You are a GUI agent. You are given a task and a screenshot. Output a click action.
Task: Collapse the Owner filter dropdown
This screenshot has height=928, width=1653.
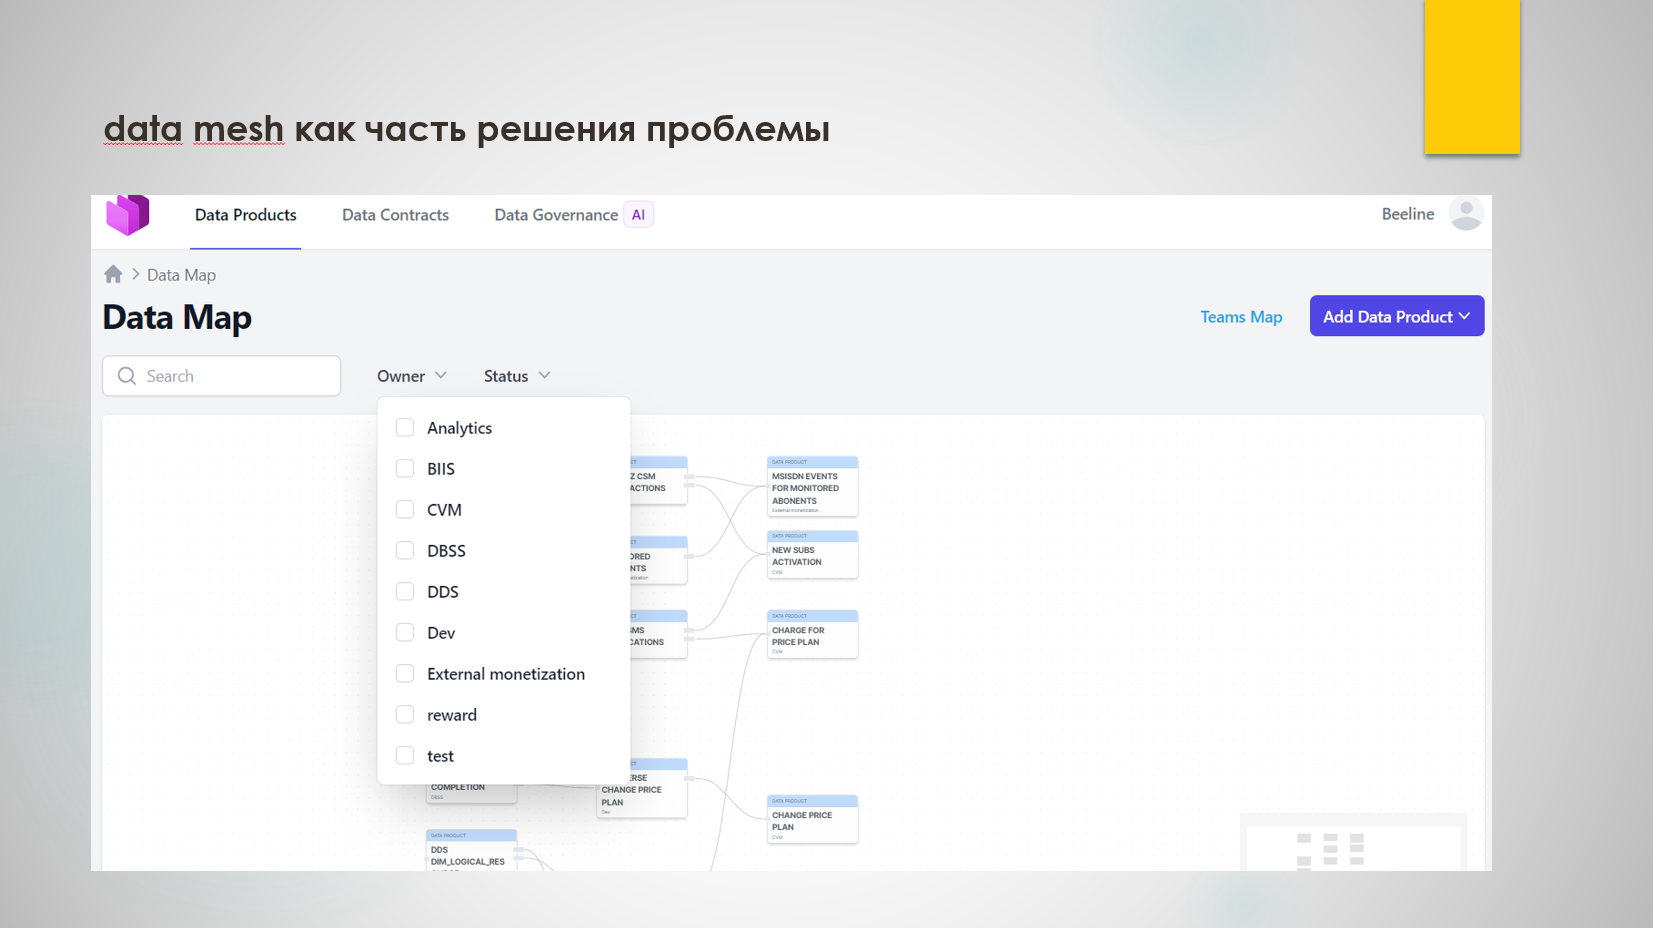[x=411, y=376]
